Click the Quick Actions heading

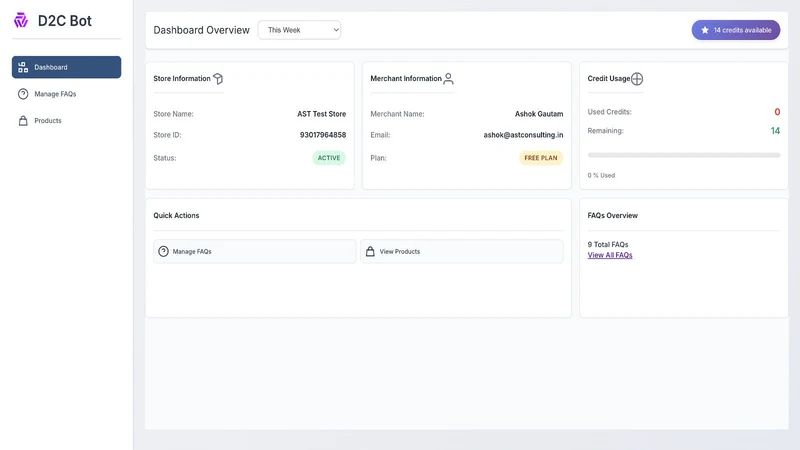(x=176, y=215)
